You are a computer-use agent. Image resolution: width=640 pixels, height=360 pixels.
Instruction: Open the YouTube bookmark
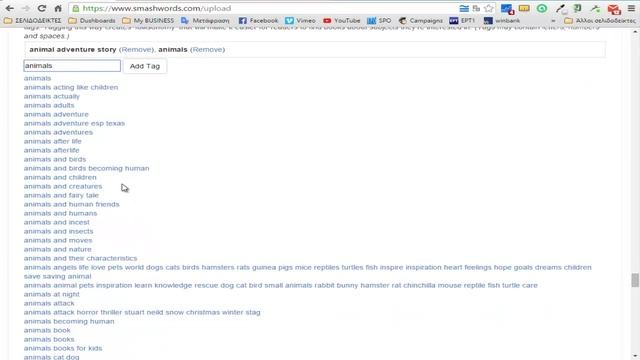tap(342, 20)
